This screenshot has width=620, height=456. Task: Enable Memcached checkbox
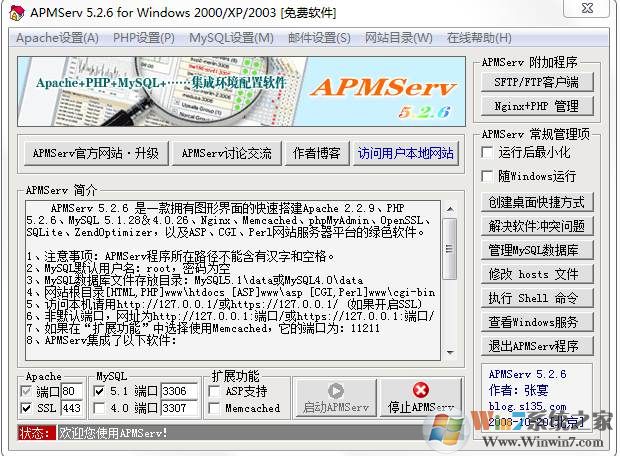(x=214, y=408)
